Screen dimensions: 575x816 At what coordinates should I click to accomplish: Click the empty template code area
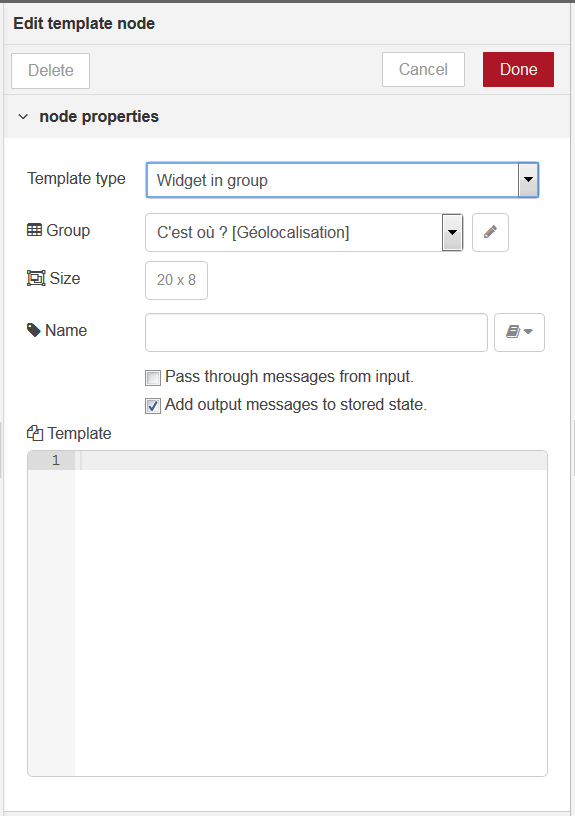coord(311,622)
